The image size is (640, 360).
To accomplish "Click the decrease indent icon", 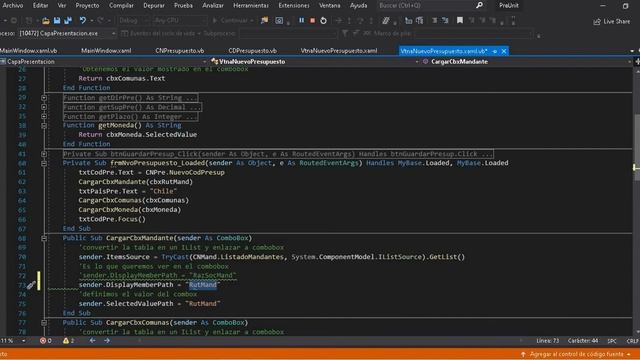I will click(x=434, y=20).
